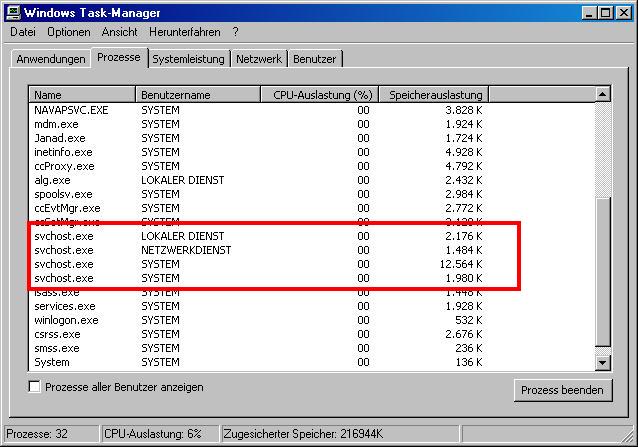Select the services.exe process
Viewport: 638px width, 447px height.
(259, 306)
